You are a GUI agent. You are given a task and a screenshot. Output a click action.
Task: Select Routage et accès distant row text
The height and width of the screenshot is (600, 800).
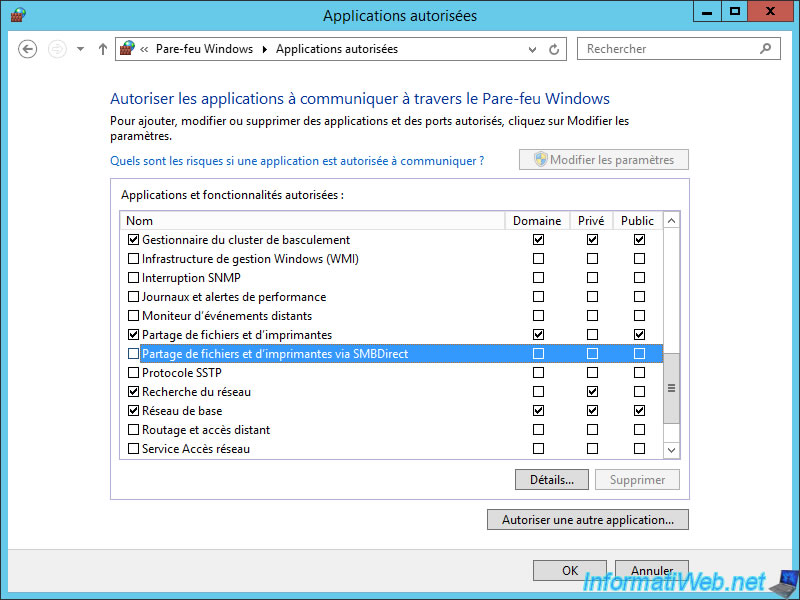coord(206,430)
